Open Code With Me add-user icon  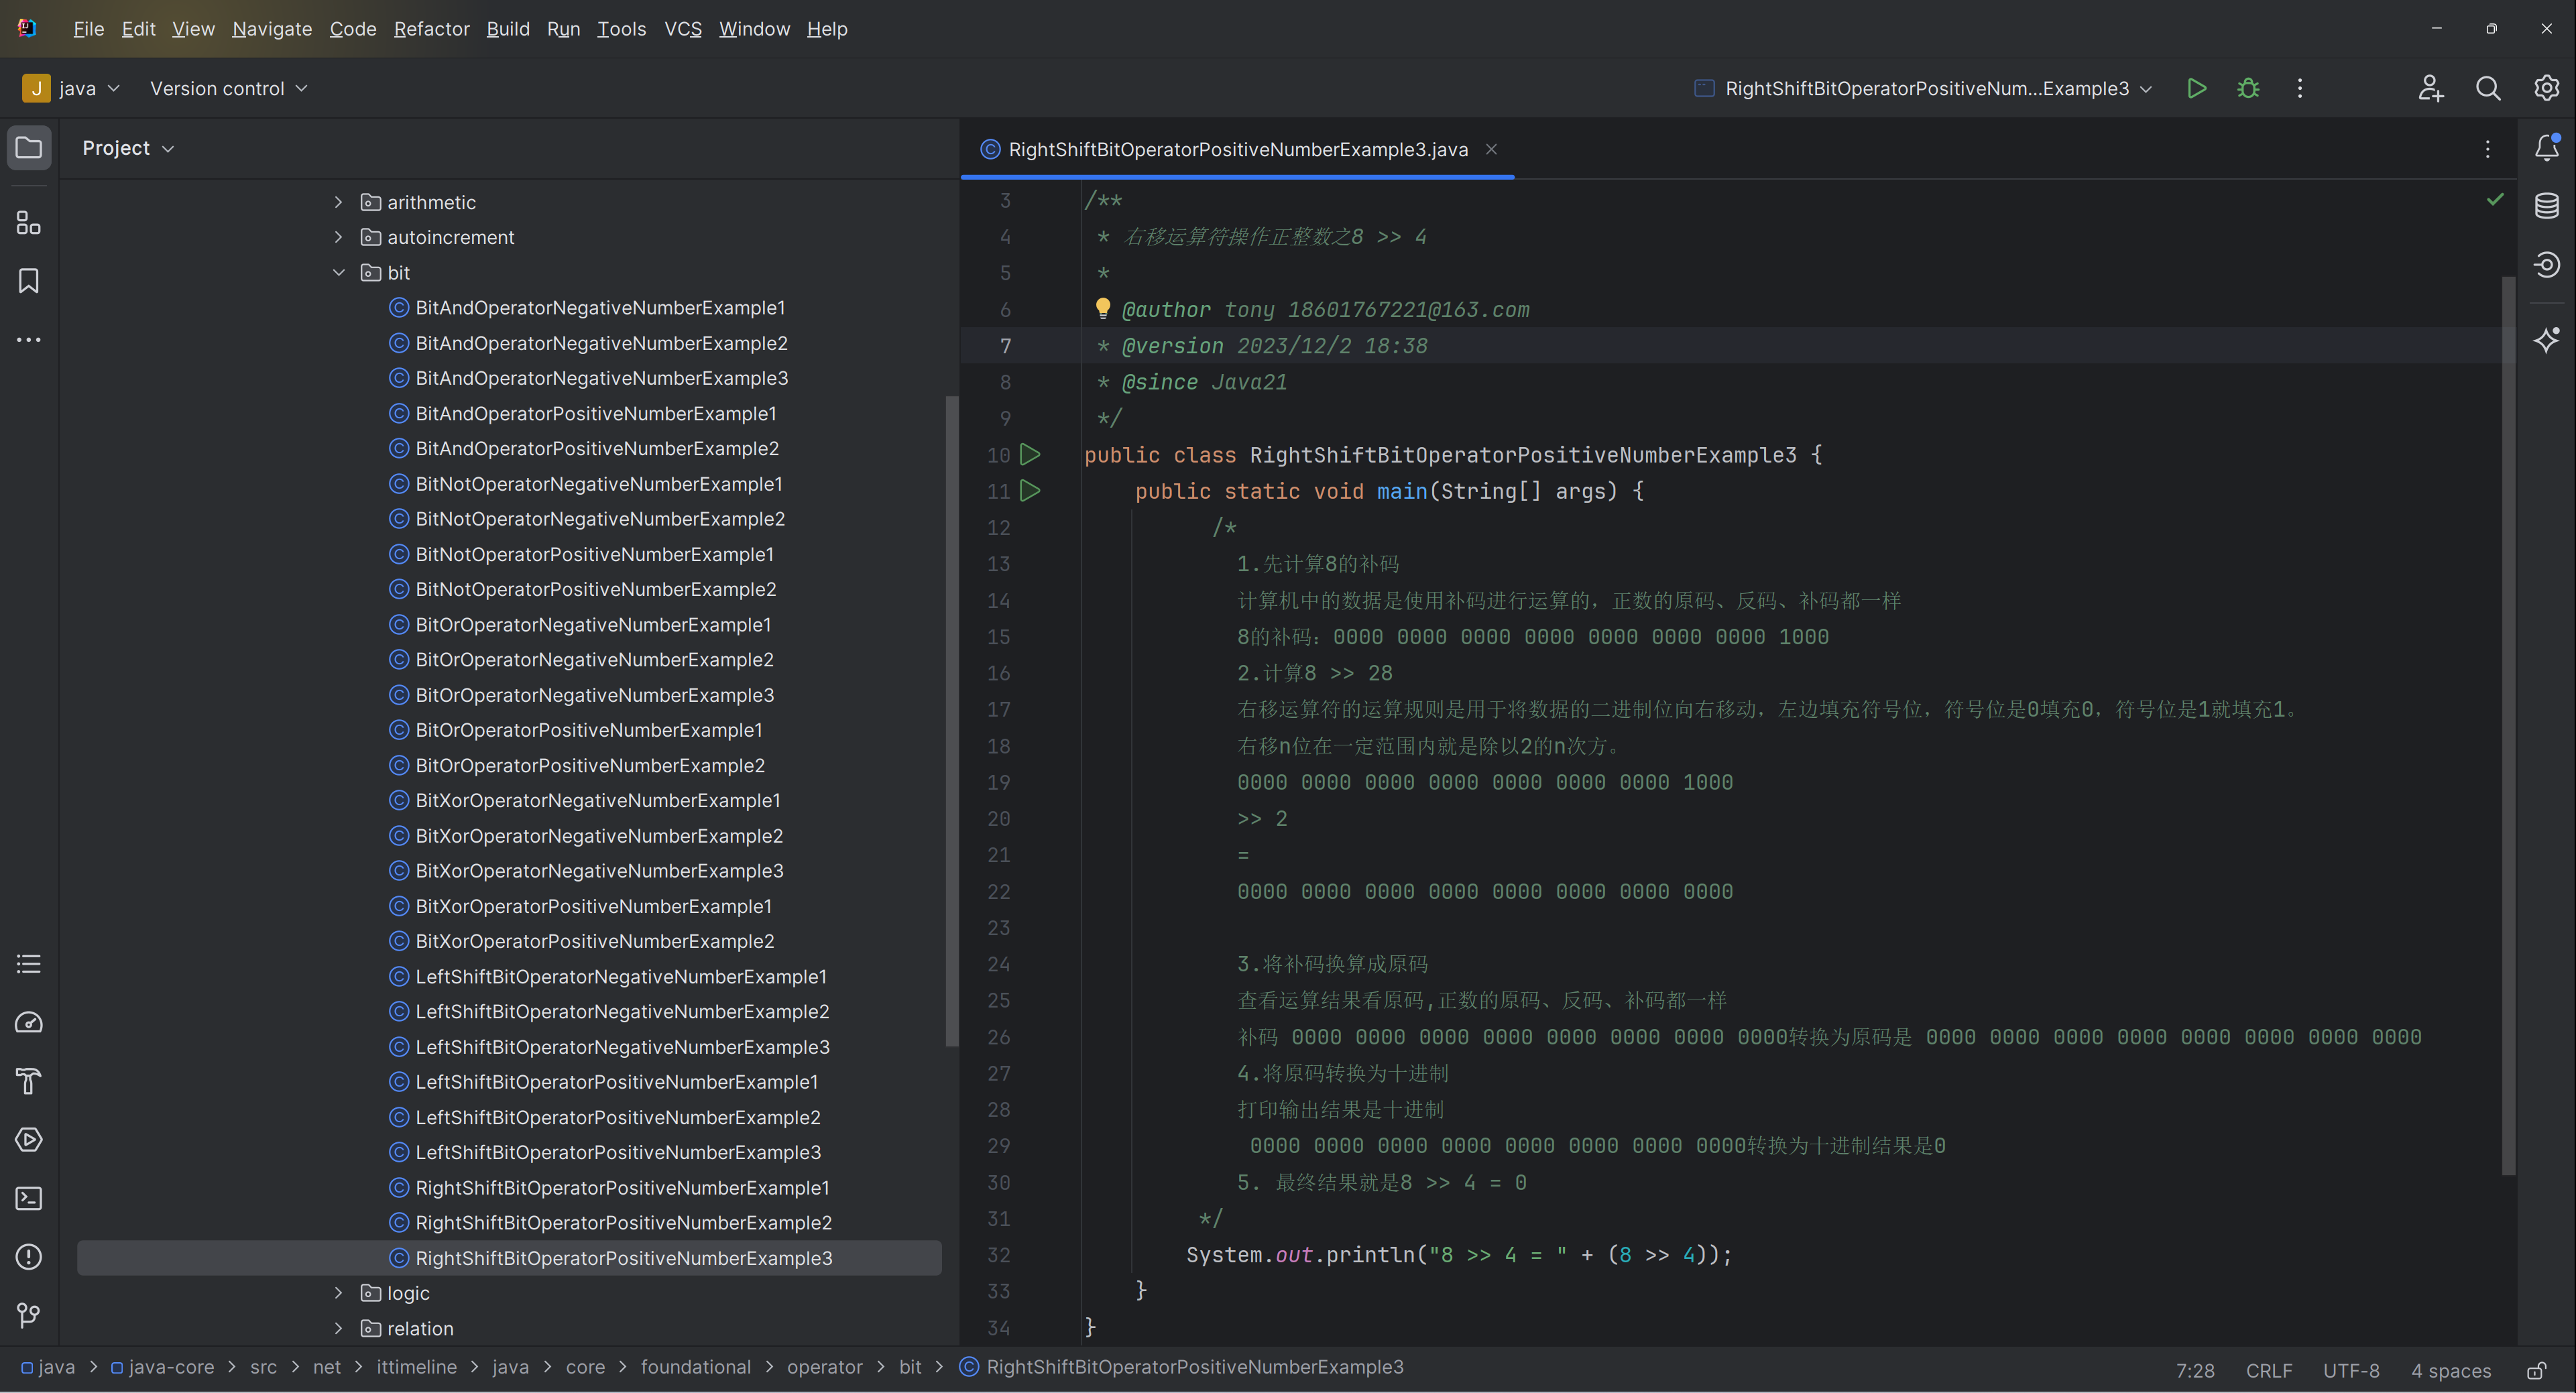point(2431,88)
